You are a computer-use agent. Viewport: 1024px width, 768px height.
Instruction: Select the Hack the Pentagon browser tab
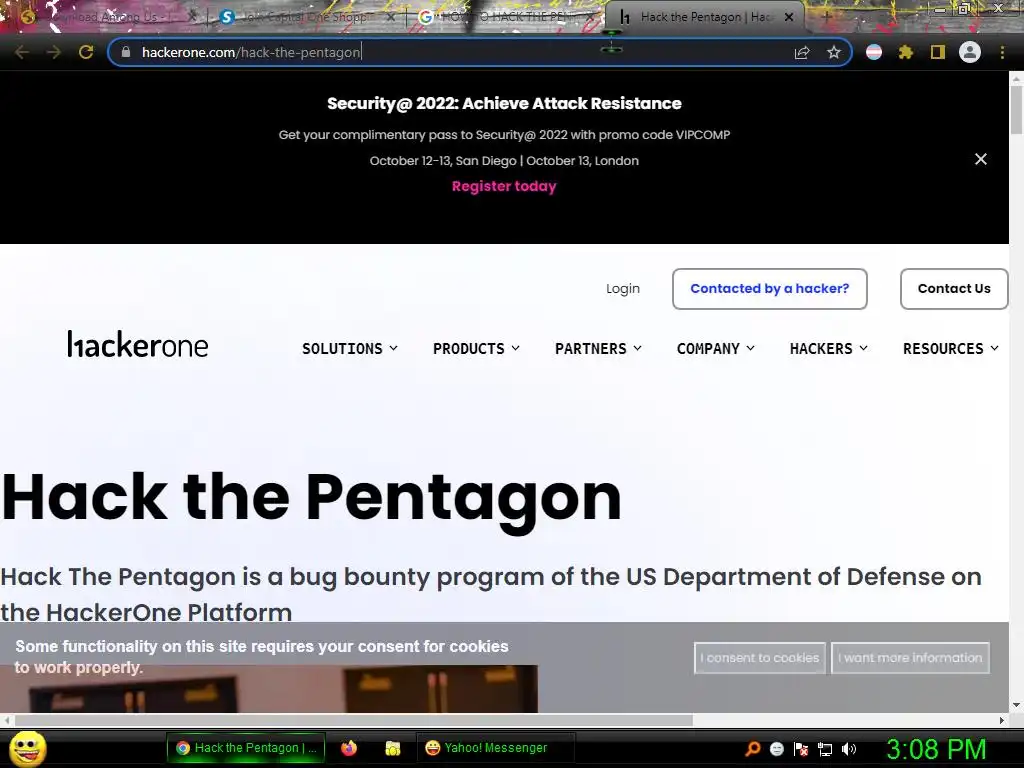click(x=705, y=17)
